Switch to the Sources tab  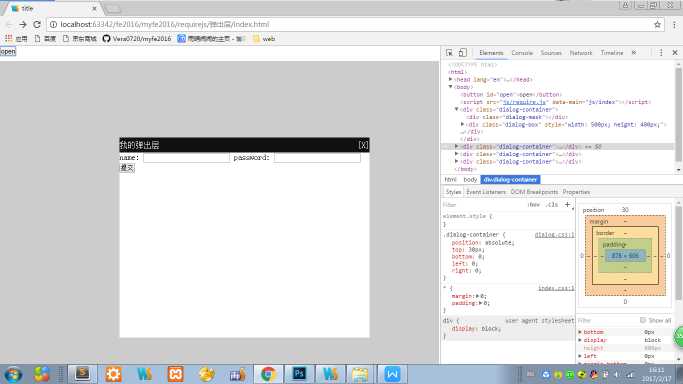point(551,53)
